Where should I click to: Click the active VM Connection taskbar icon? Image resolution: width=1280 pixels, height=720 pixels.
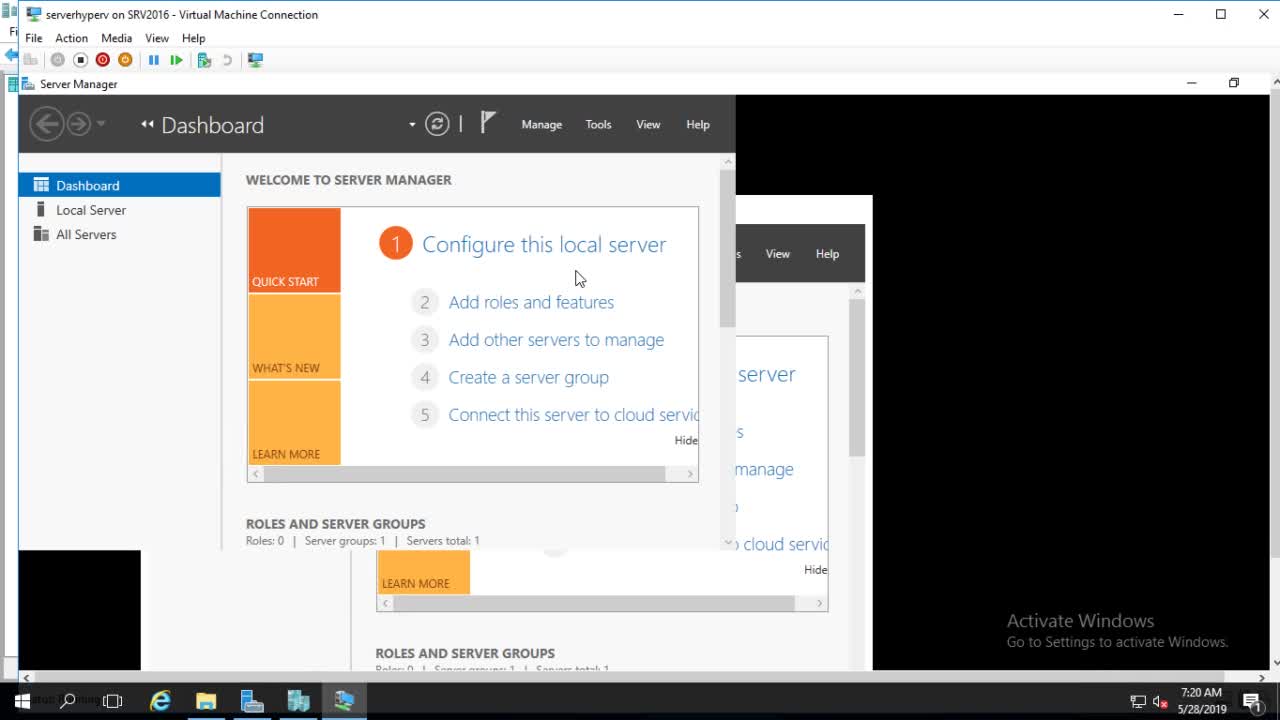pos(344,701)
